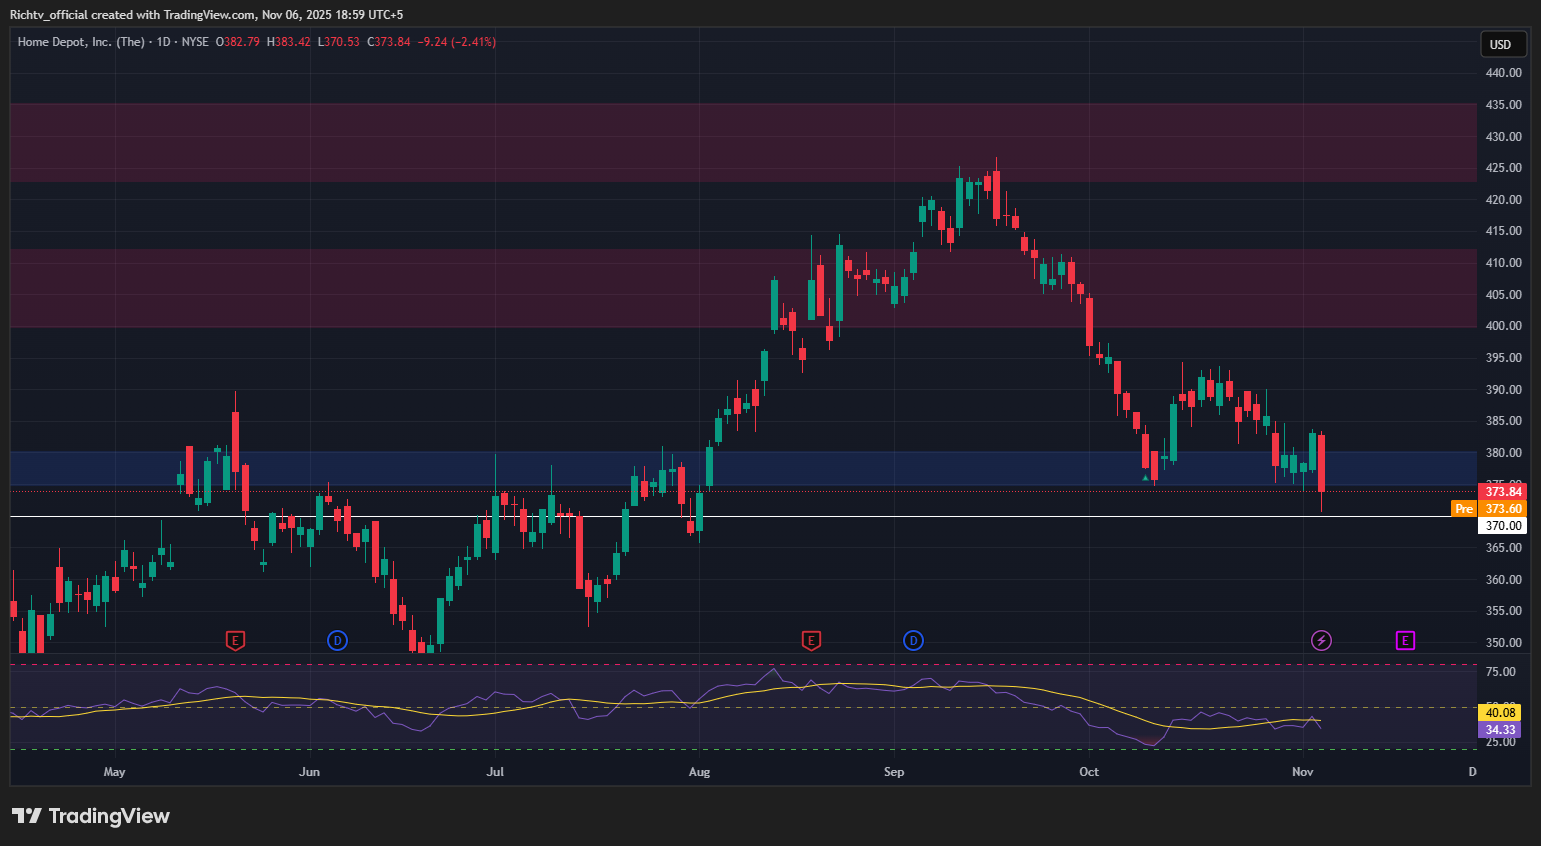Click the NYSE exchange label in the legend

click(195, 42)
